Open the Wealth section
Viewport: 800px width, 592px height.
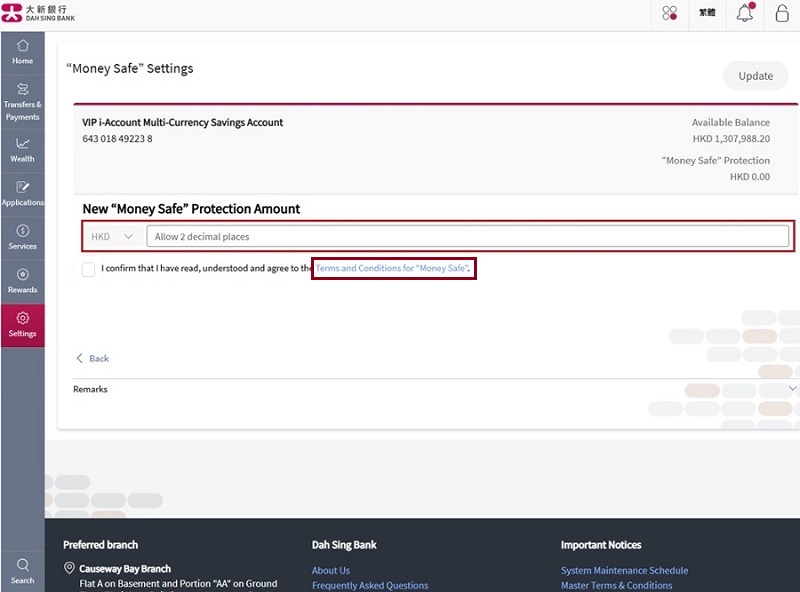(x=22, y=149)
